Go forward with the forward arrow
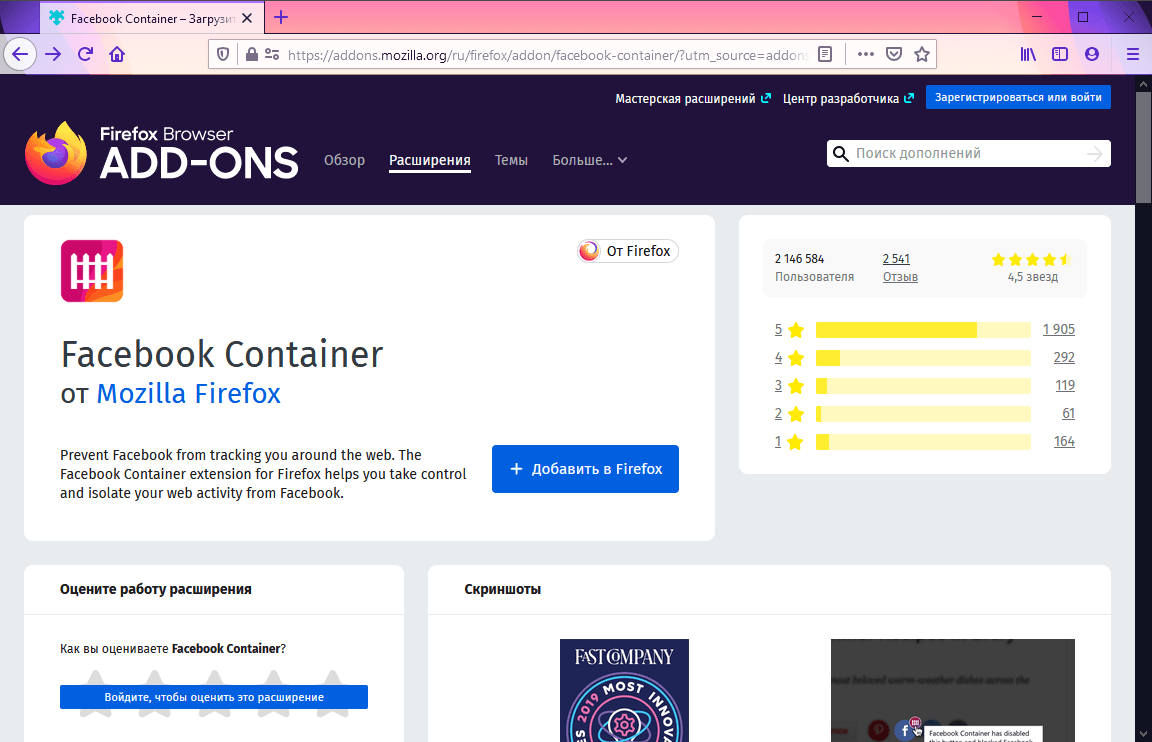 53,54
